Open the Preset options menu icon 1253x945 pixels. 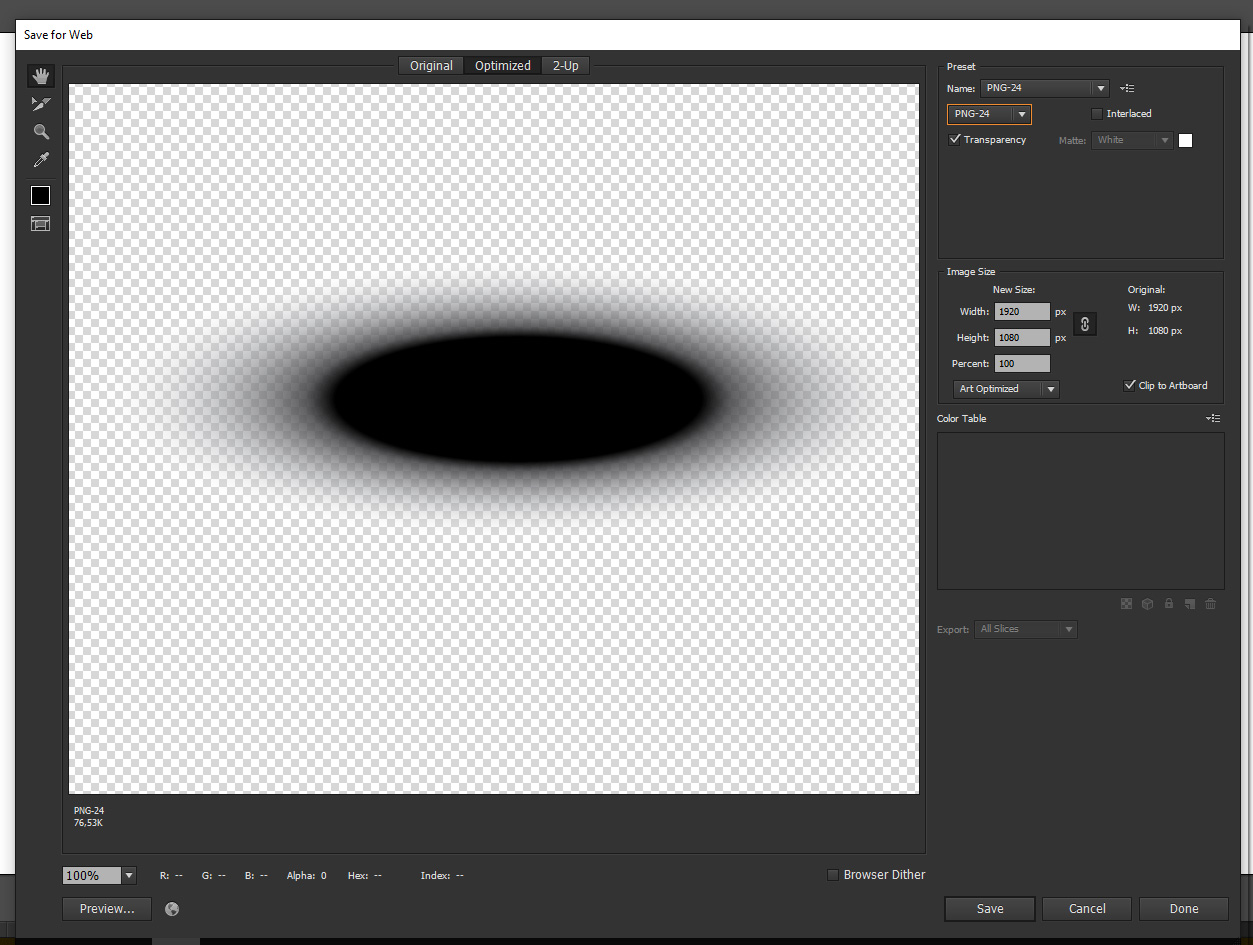pos(1127,89)
